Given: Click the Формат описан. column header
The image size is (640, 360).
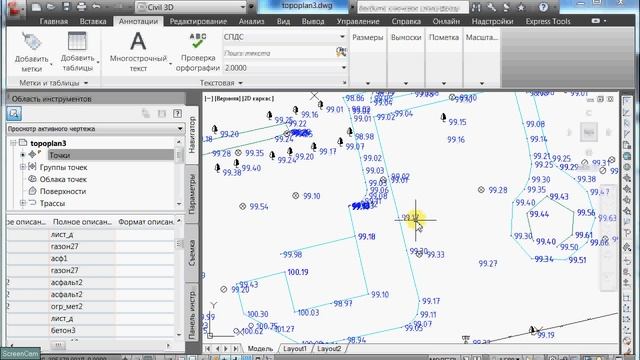Looking at the screenshot, I should click(146, 222).
